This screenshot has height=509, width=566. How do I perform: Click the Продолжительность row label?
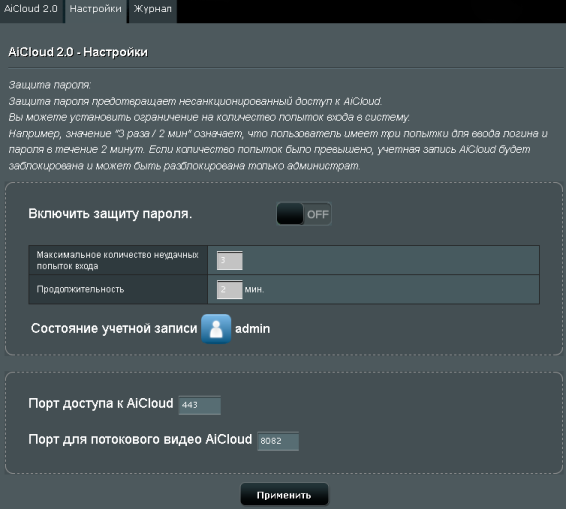click(80, 289)
